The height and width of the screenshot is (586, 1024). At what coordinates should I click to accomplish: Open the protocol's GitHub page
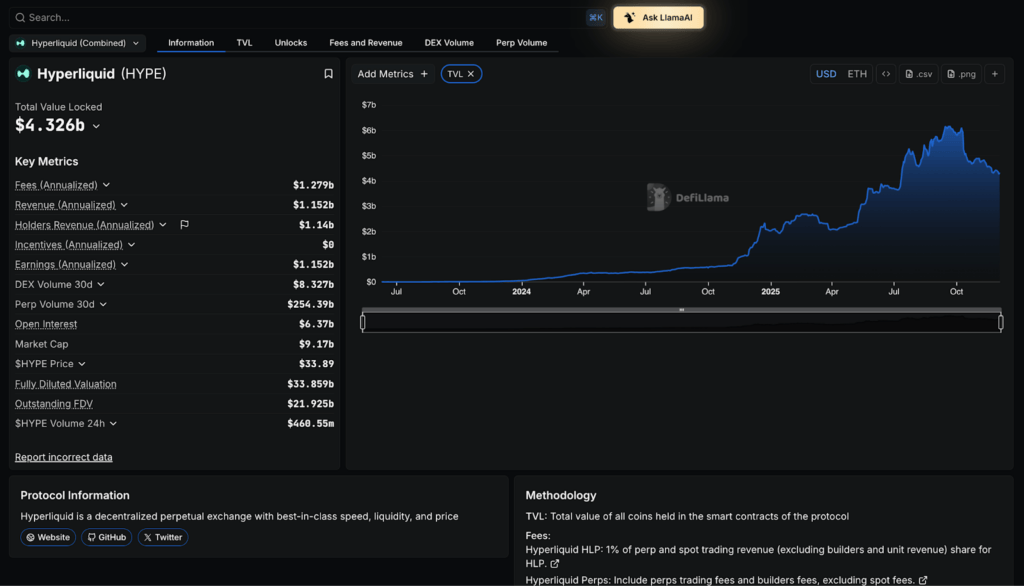(x=106, y=537)
